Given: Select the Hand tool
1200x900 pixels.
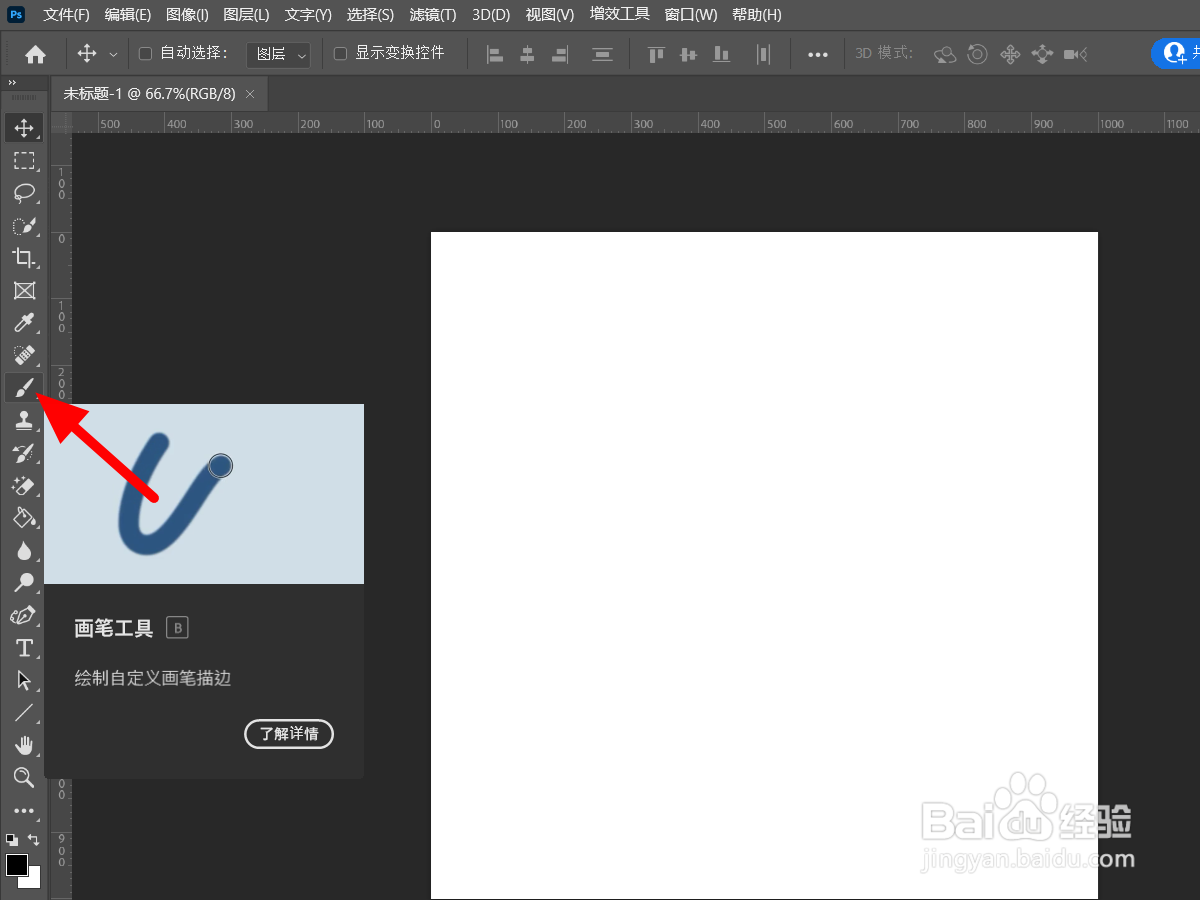Looking at the screenshot, I should coord(24,745).
